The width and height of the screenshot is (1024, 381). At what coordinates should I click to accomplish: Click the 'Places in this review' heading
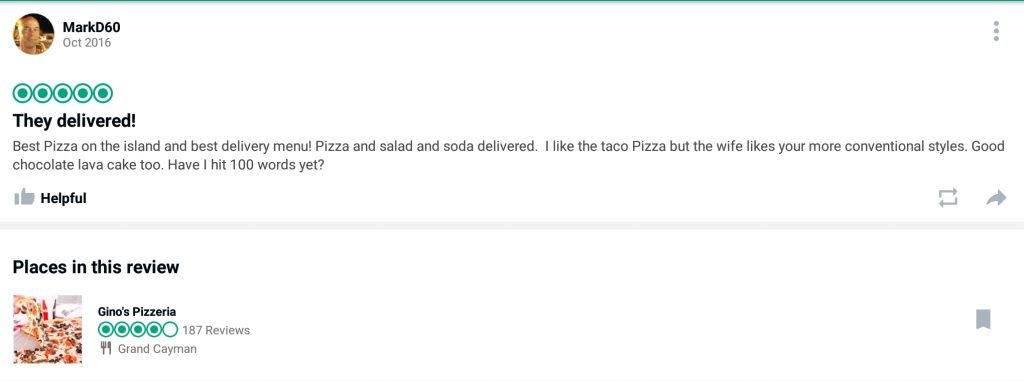coord(96,267)
